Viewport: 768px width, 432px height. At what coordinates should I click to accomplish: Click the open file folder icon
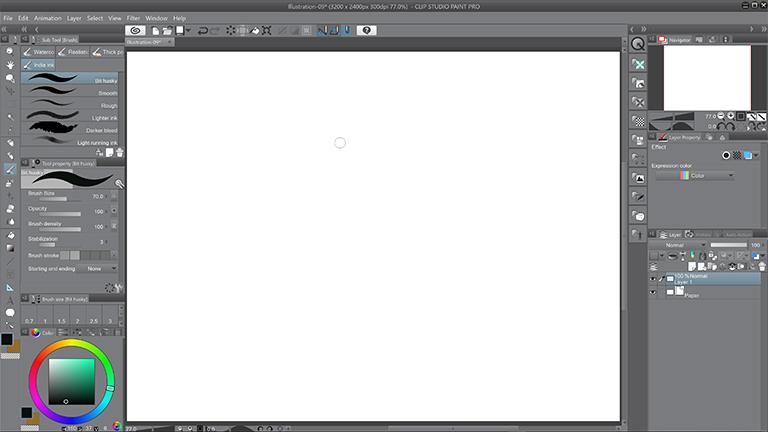(x=168, y=31)
